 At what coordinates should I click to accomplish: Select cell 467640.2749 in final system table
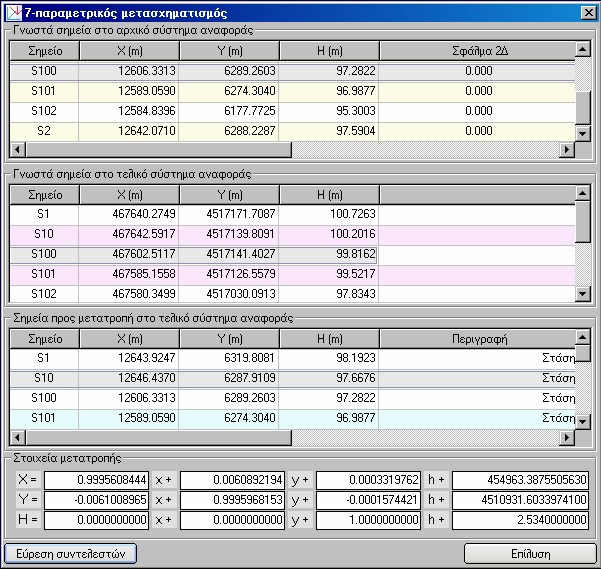(x=129, y=214)
